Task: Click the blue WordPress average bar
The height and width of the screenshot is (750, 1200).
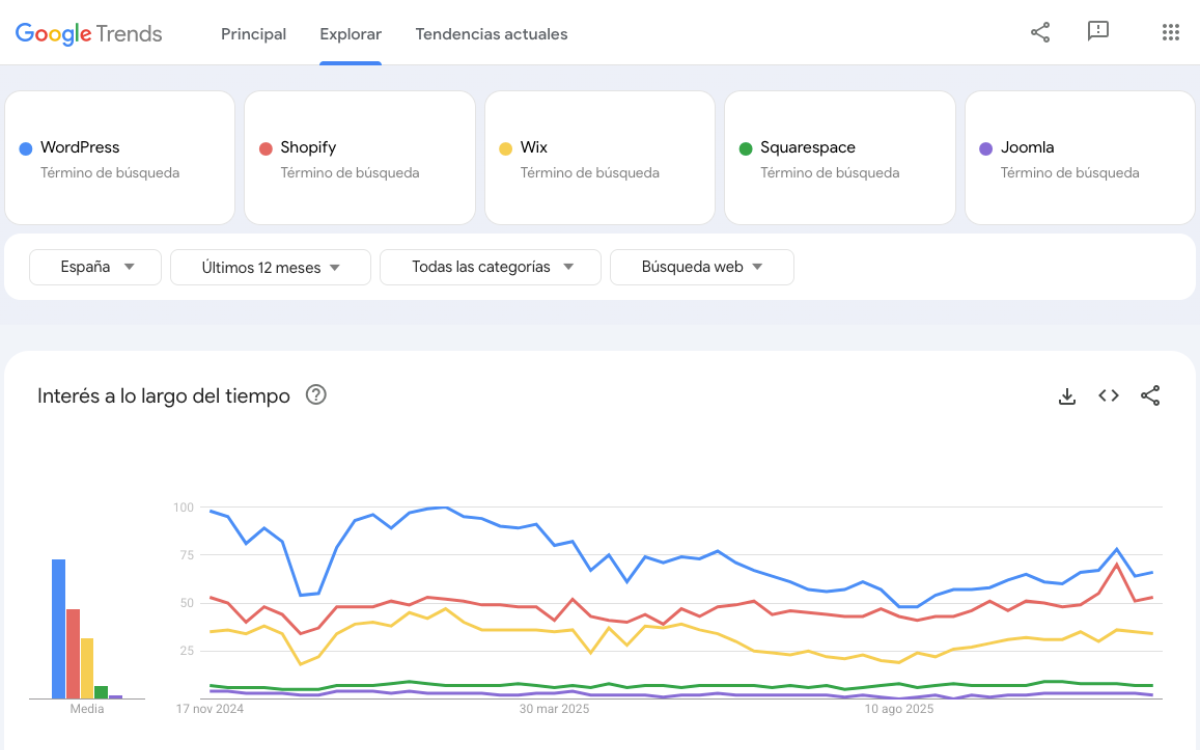Action: pyautogui.click(x=59, y=629)
